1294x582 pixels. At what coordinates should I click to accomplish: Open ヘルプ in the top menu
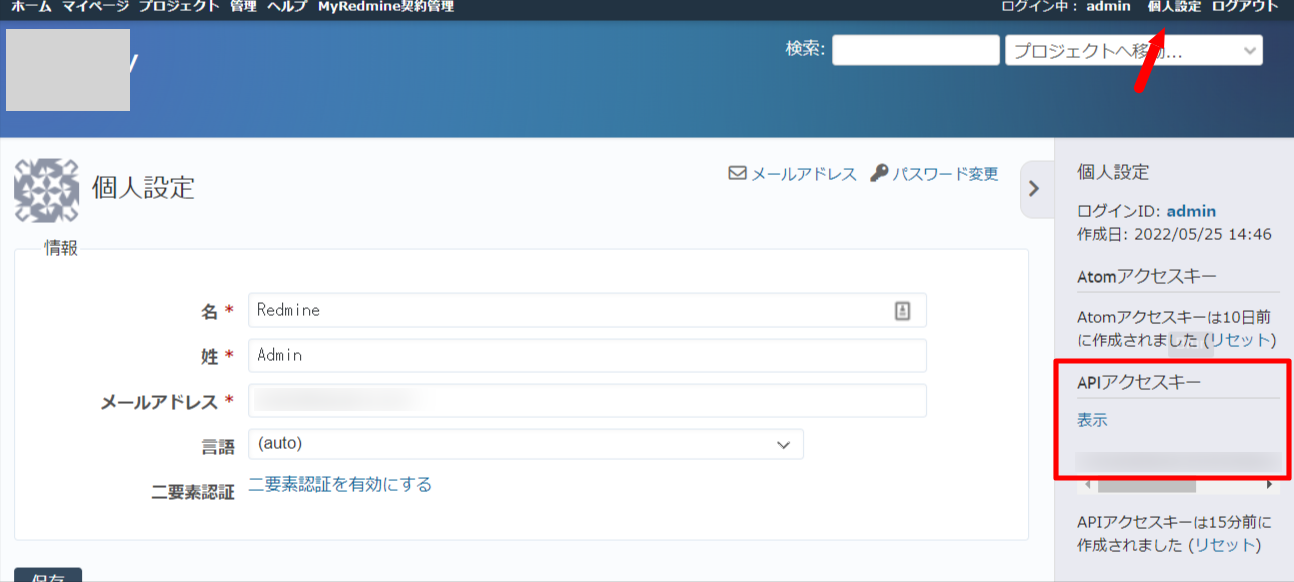pyautogui.click(x=287, y=6)
